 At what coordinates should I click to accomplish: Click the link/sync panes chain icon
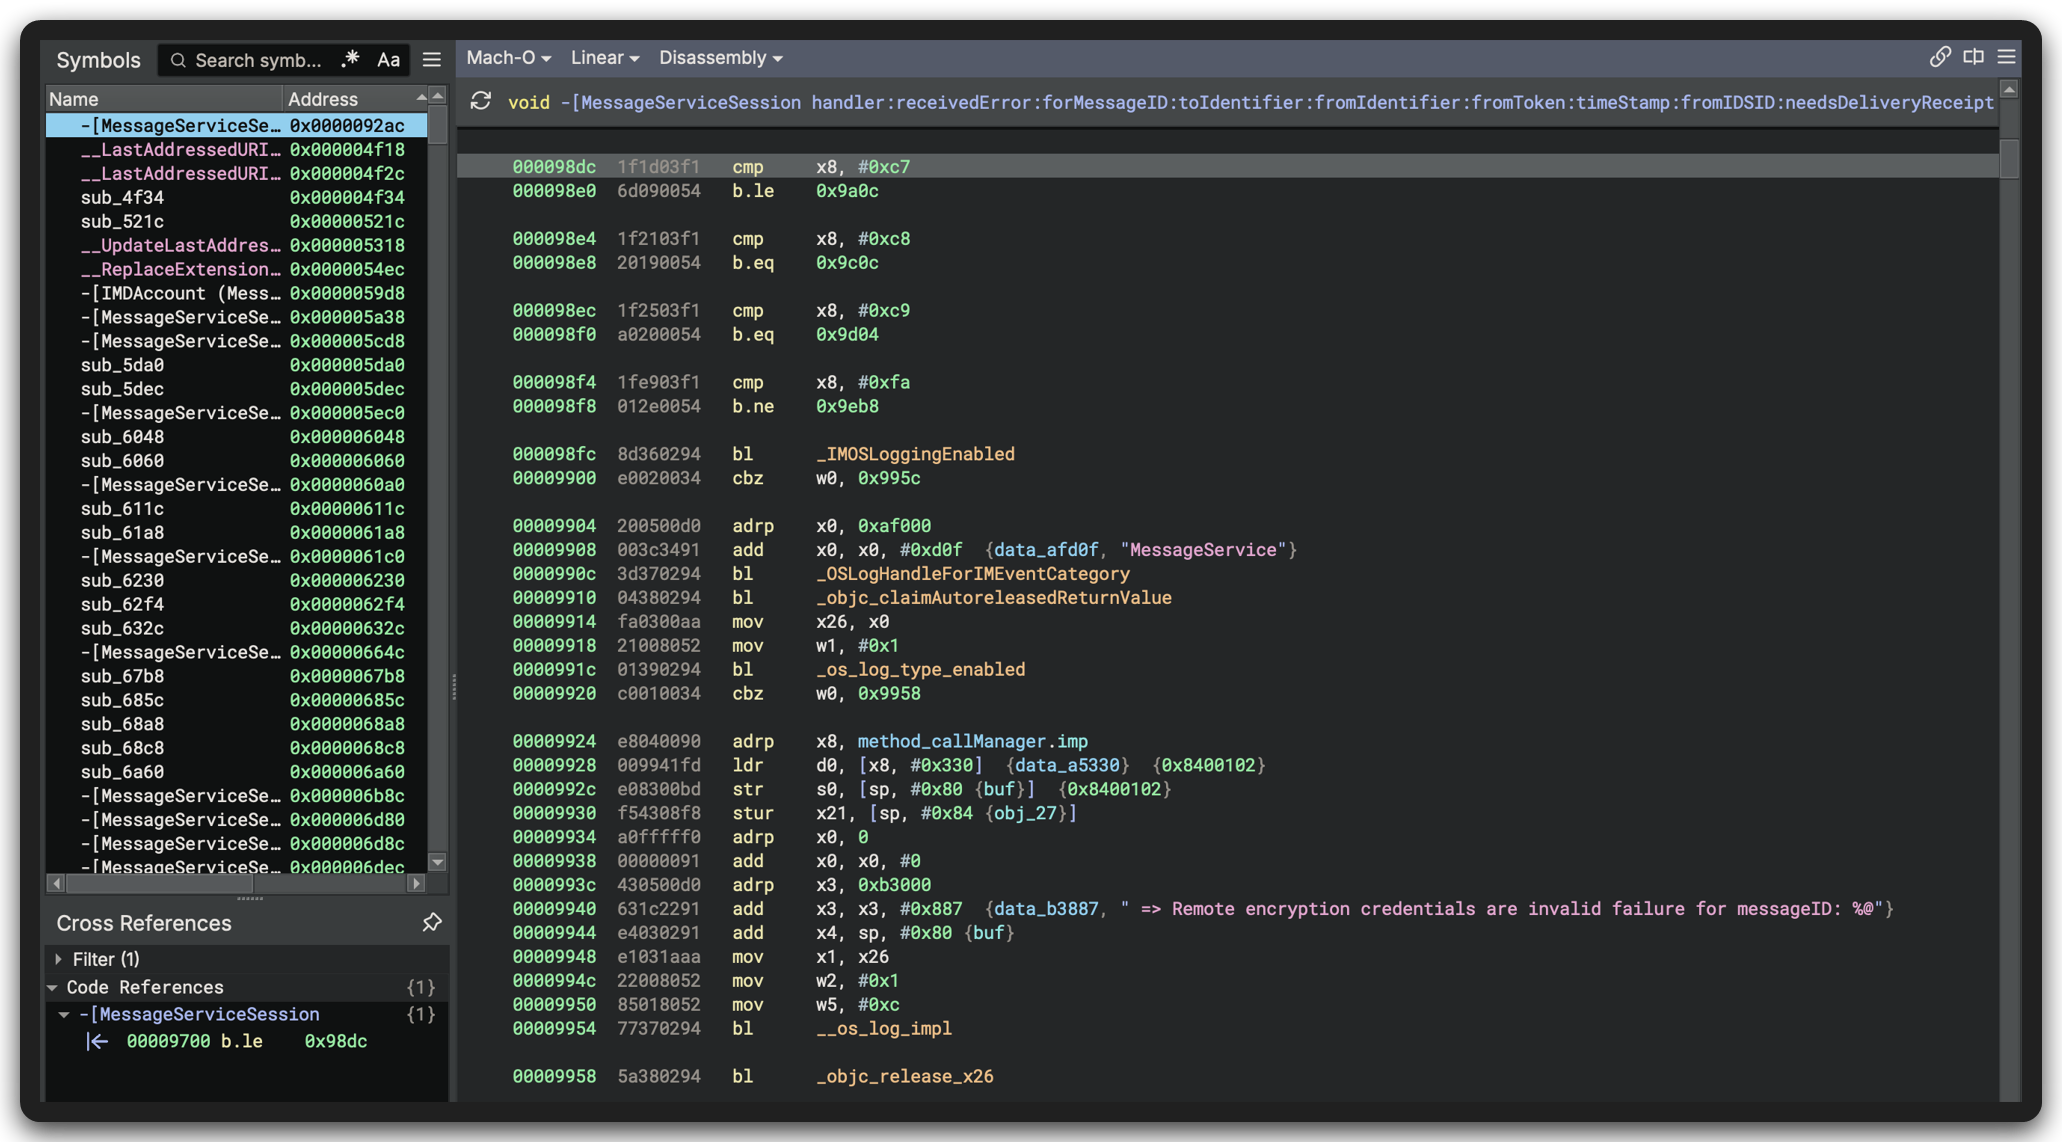1940,57
